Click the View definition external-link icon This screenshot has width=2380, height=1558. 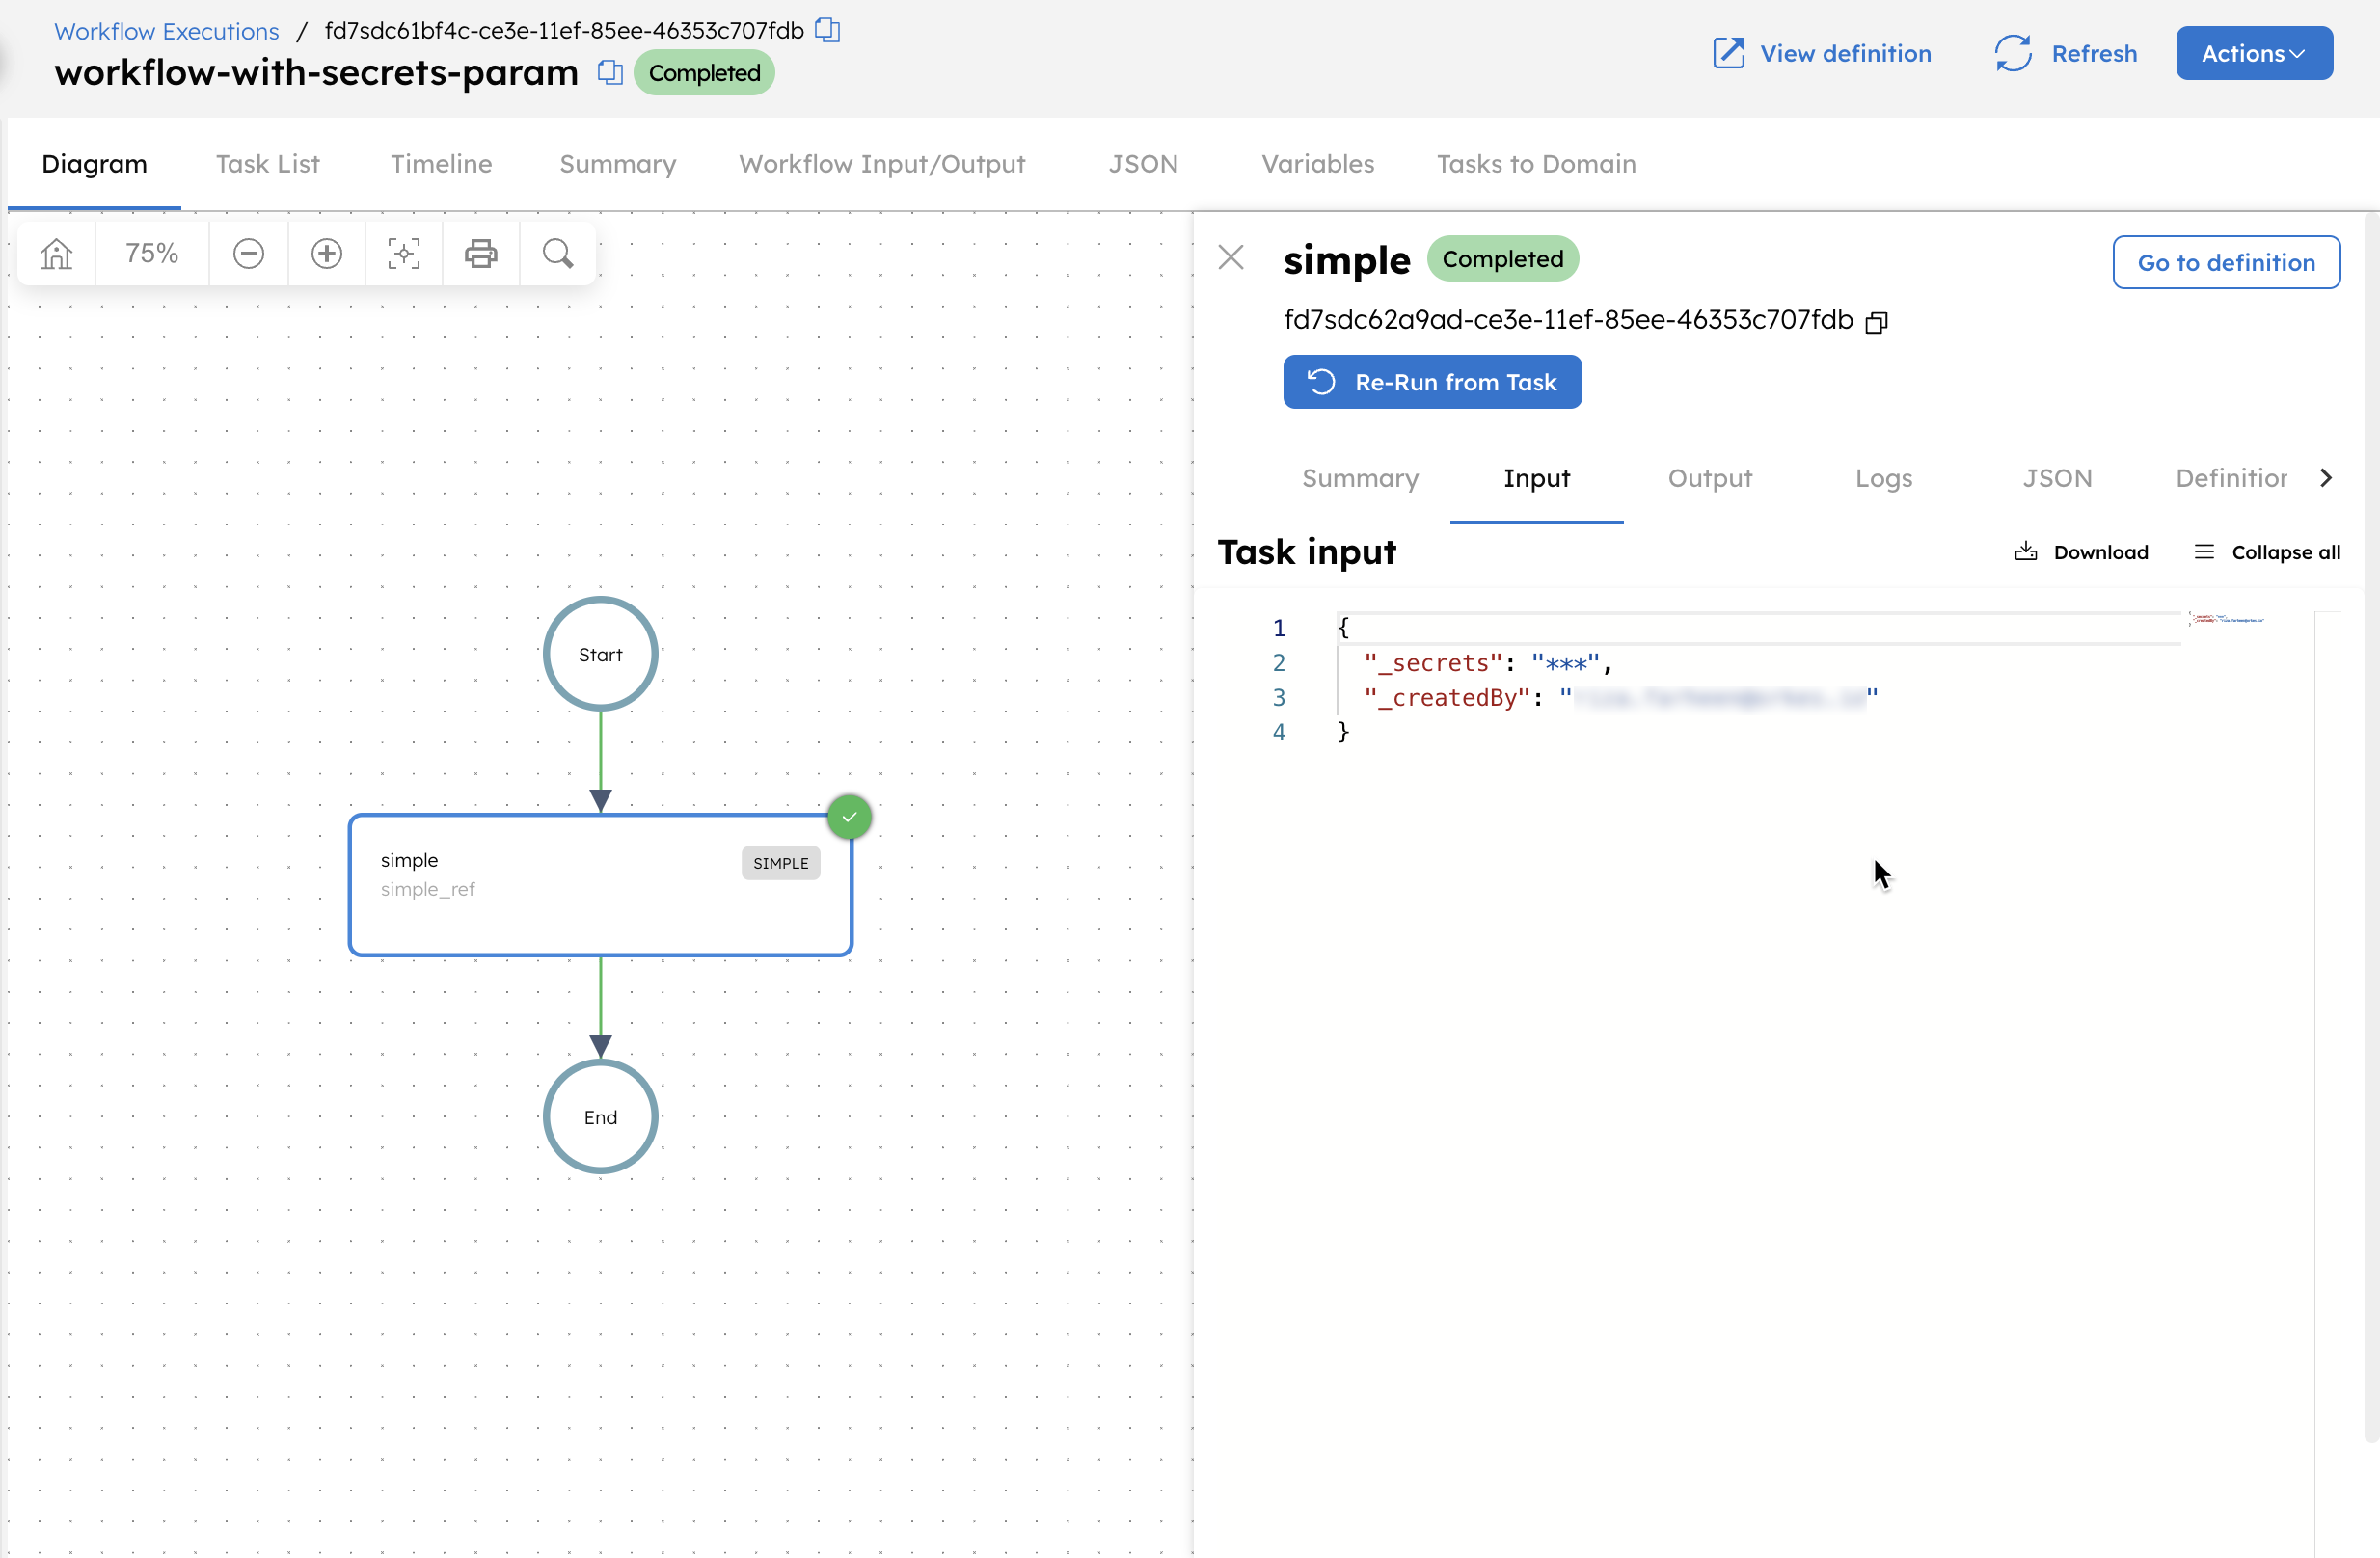[x=1728, y=53]
